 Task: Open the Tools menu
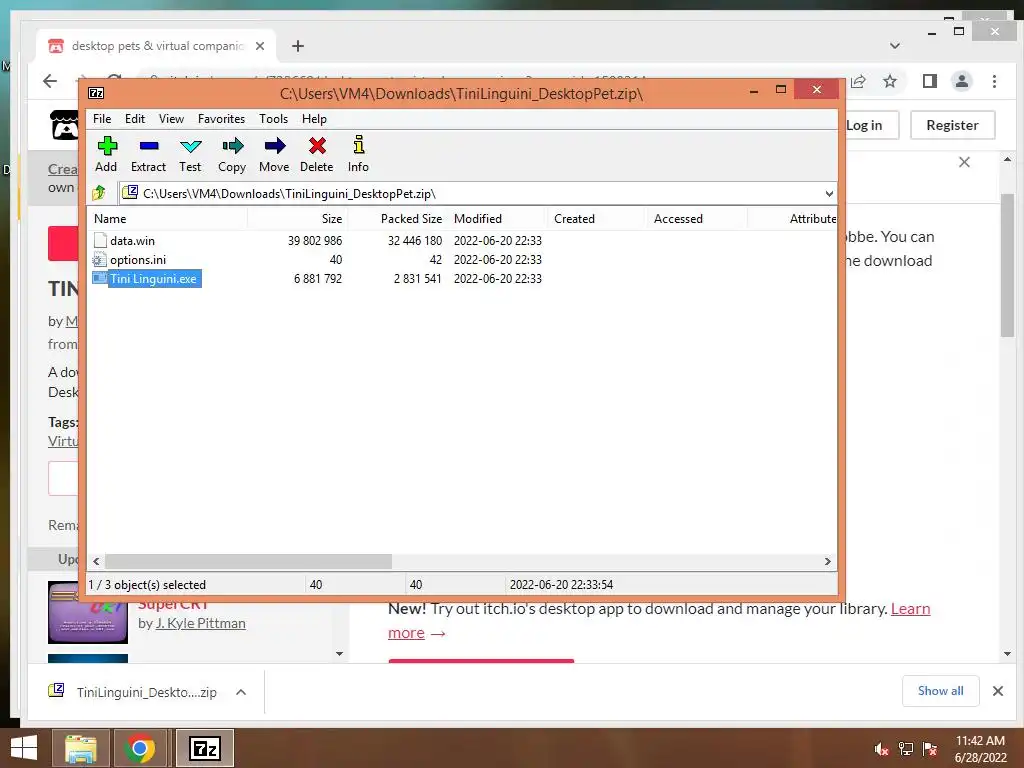click(x=273, y=119)
